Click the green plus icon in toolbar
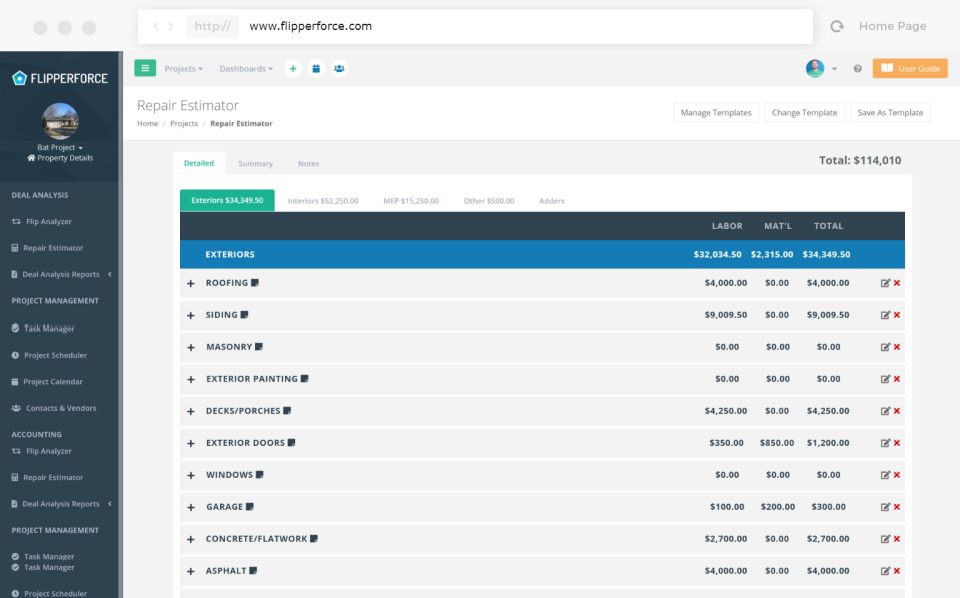 [x=293, y=68]
